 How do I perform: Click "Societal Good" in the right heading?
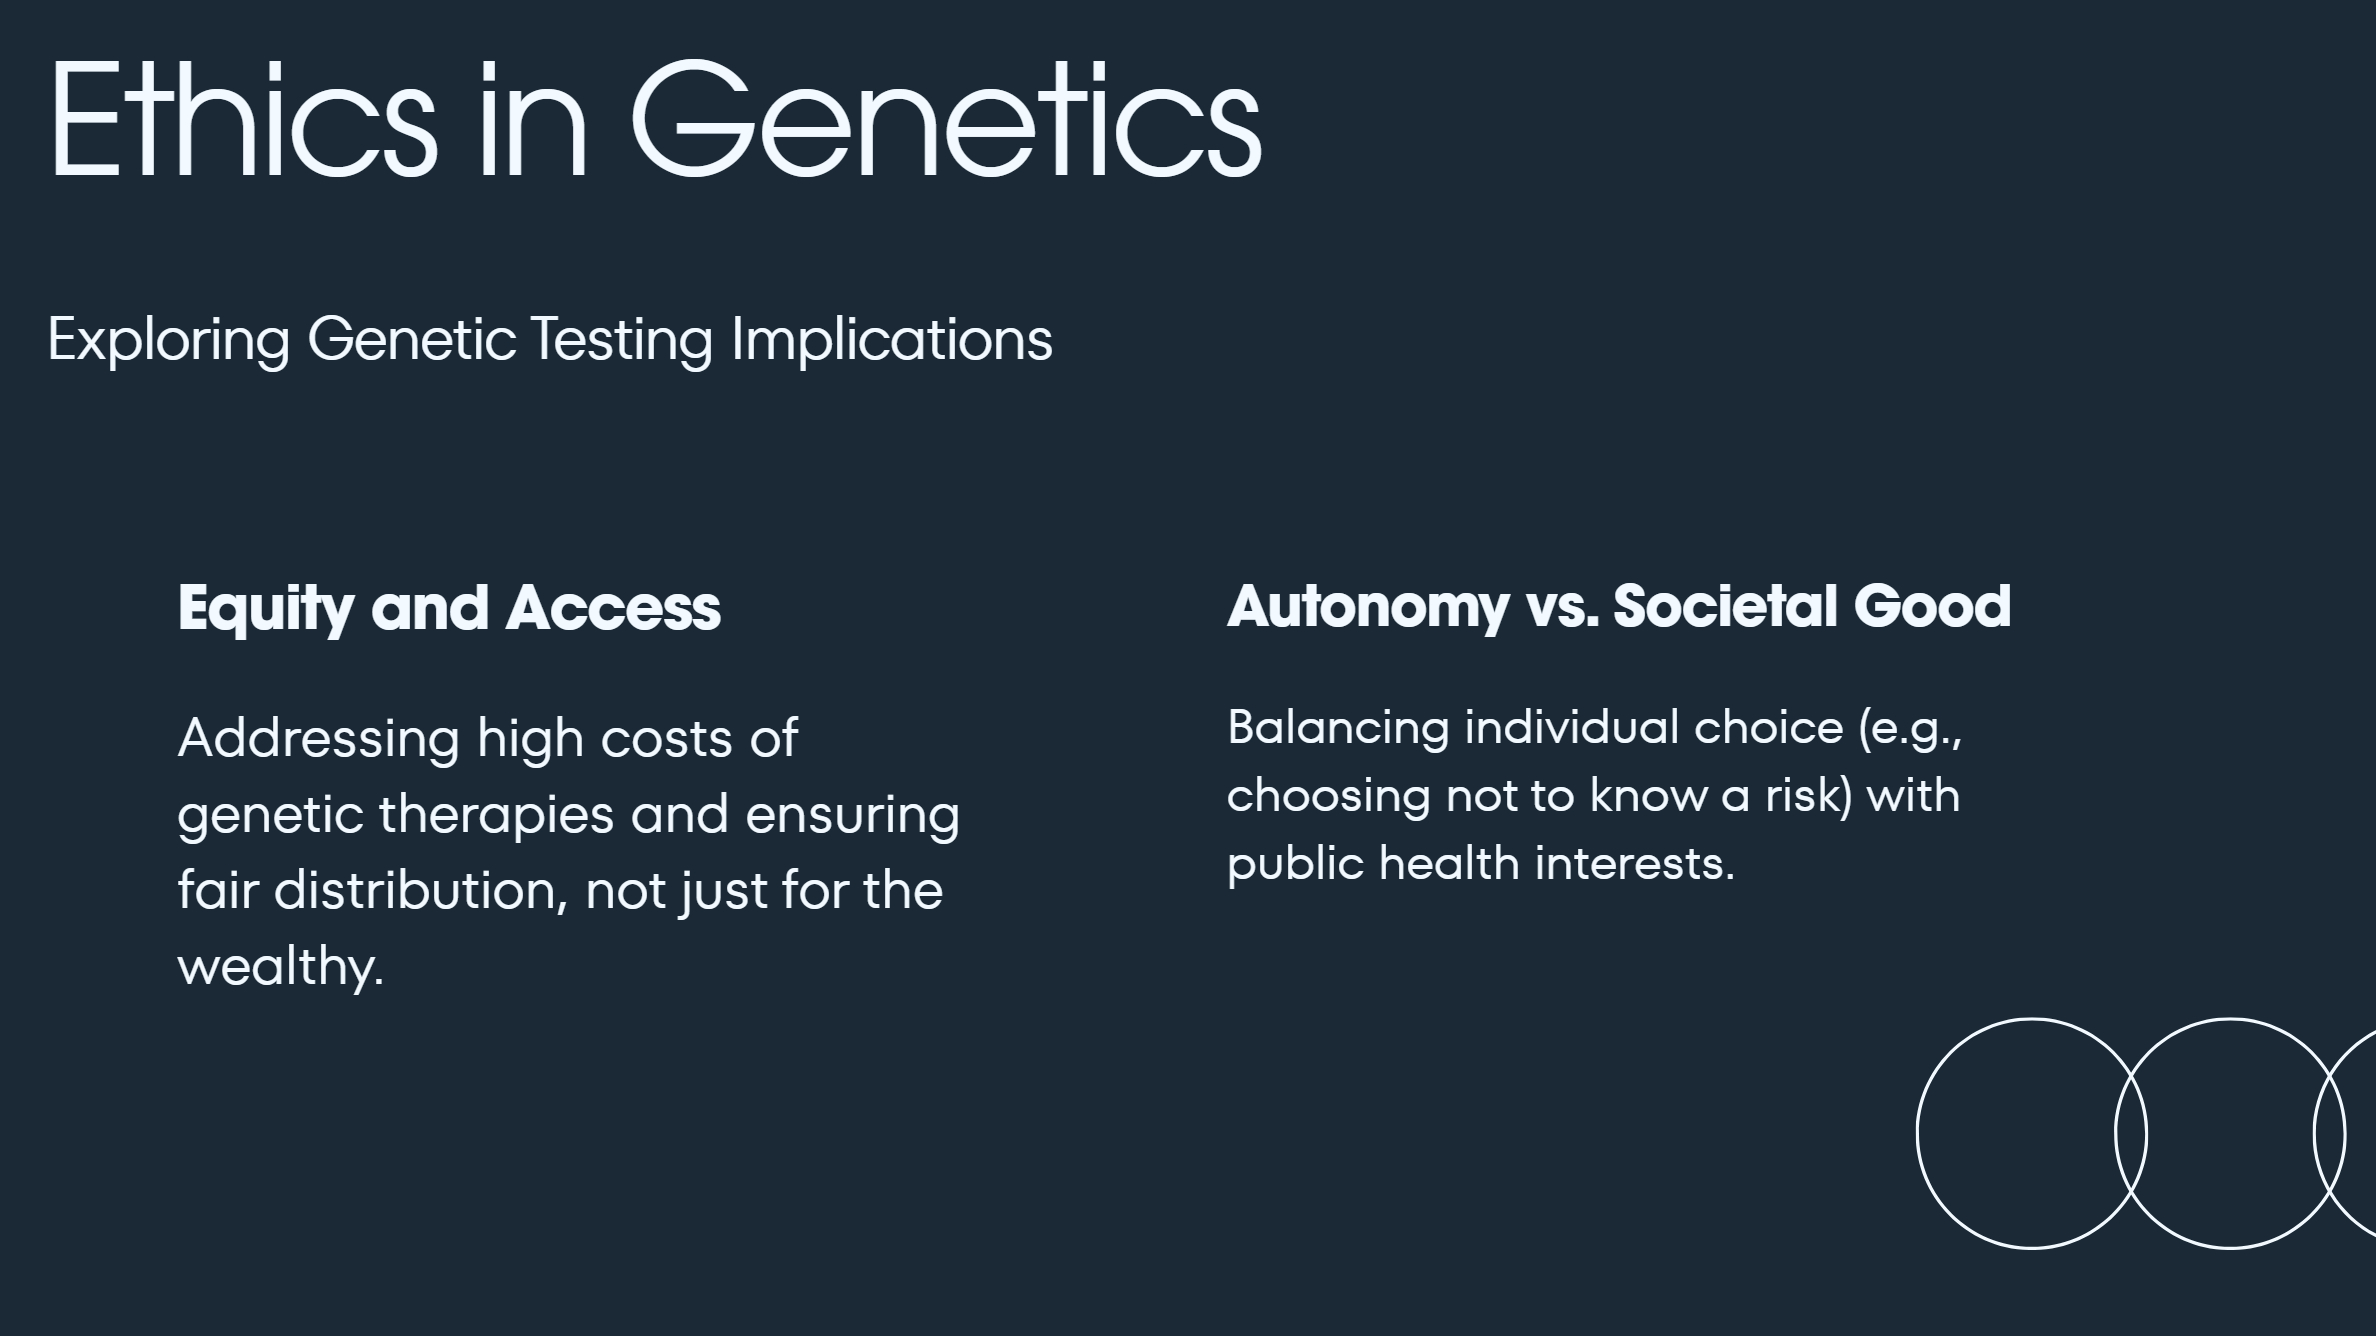(x=1811, y=606)
